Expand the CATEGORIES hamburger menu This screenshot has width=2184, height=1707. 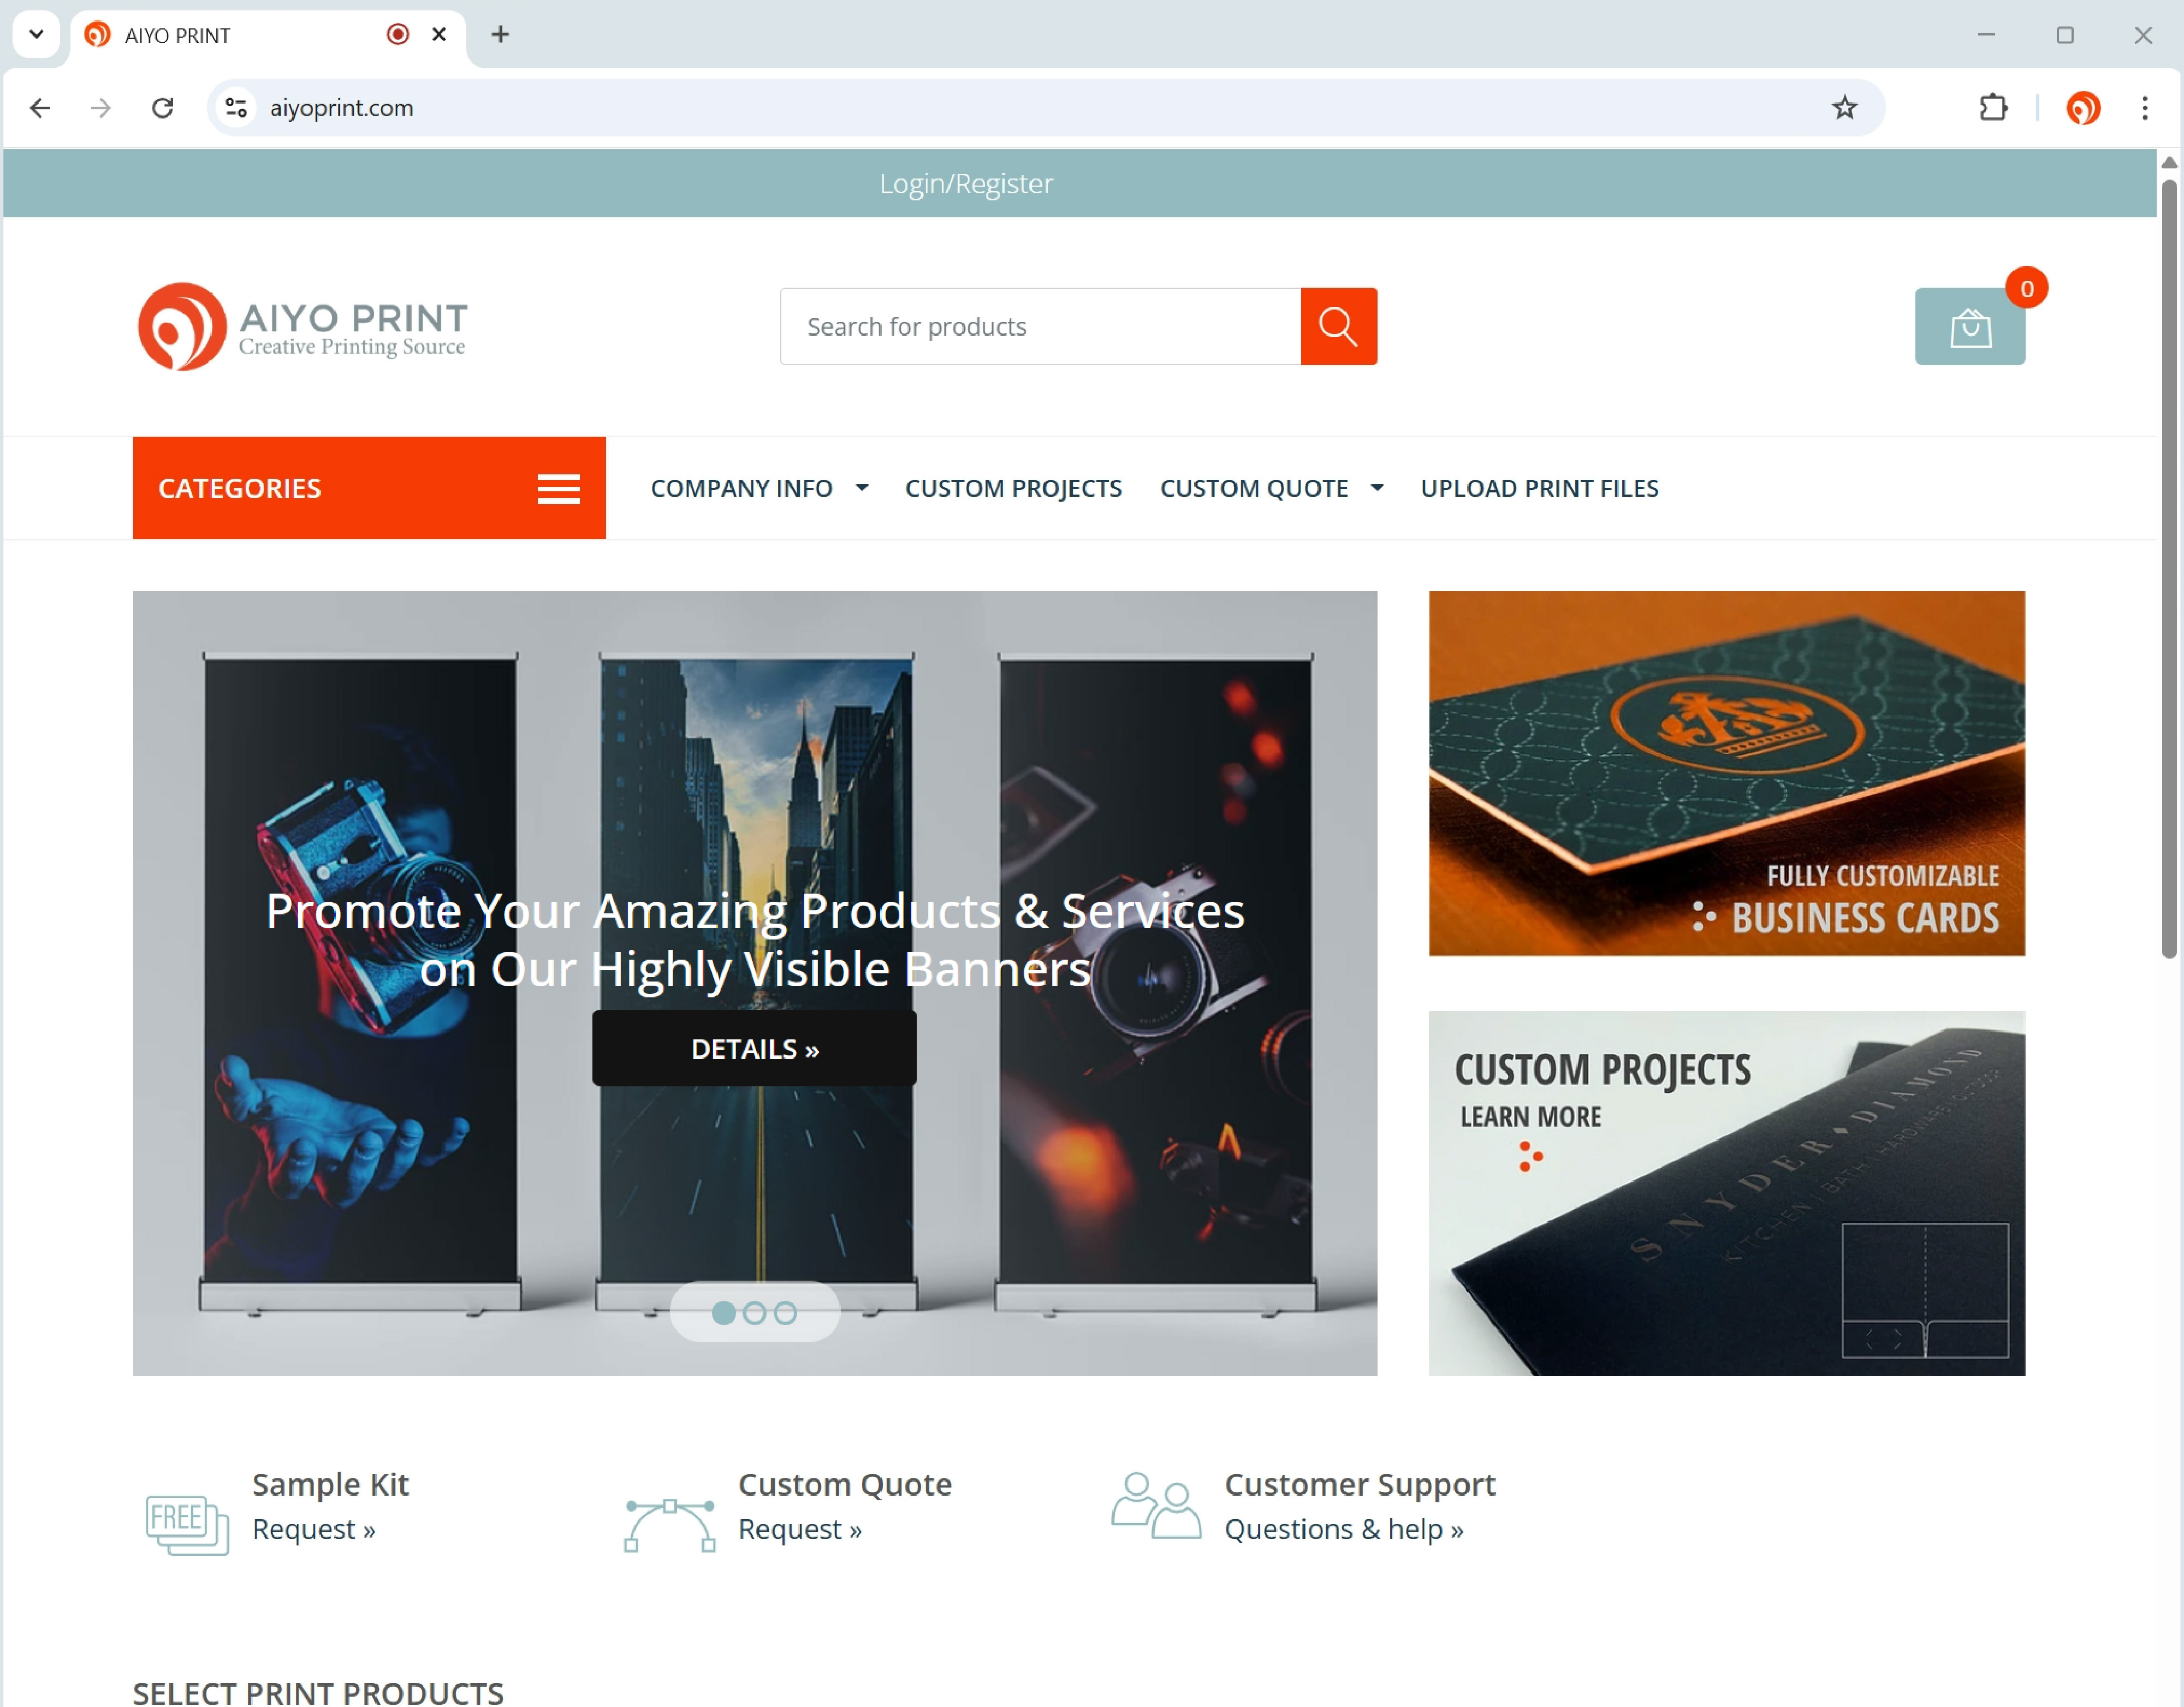[558, 488]
